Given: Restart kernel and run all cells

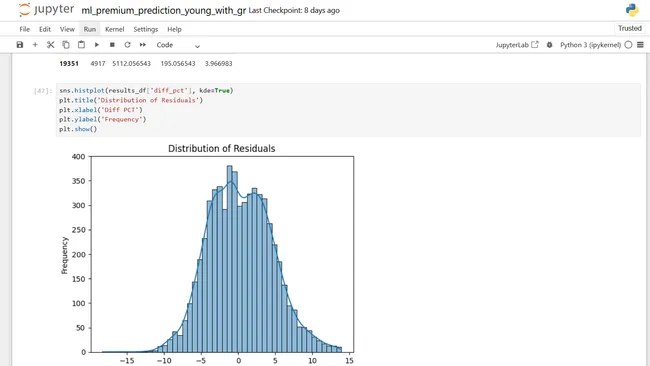Looking at the screenshot, I should coord(143,45).
